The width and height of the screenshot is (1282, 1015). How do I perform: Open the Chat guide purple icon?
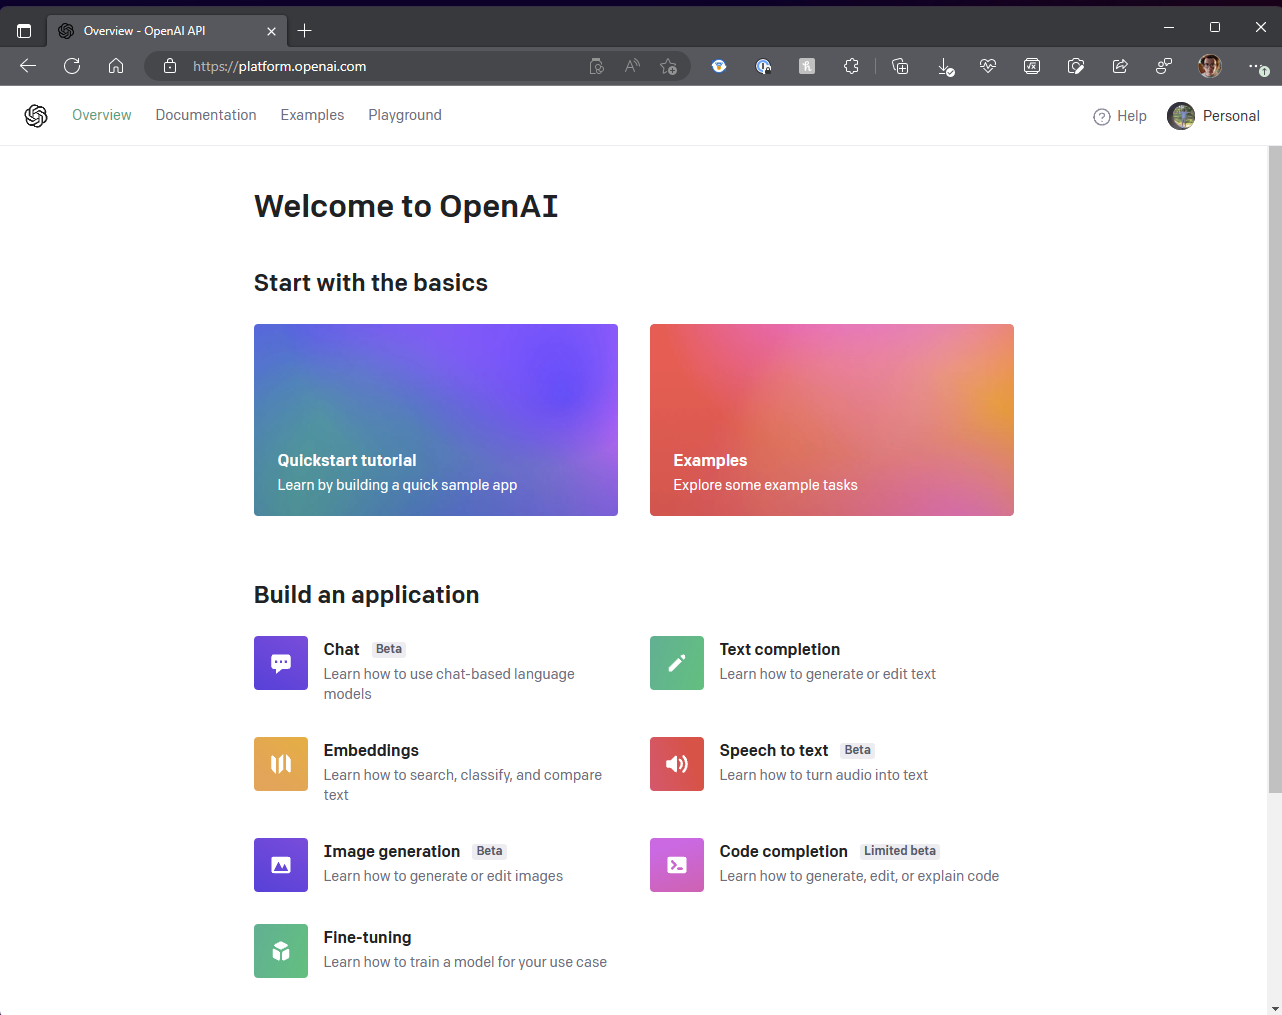[281, 663]
